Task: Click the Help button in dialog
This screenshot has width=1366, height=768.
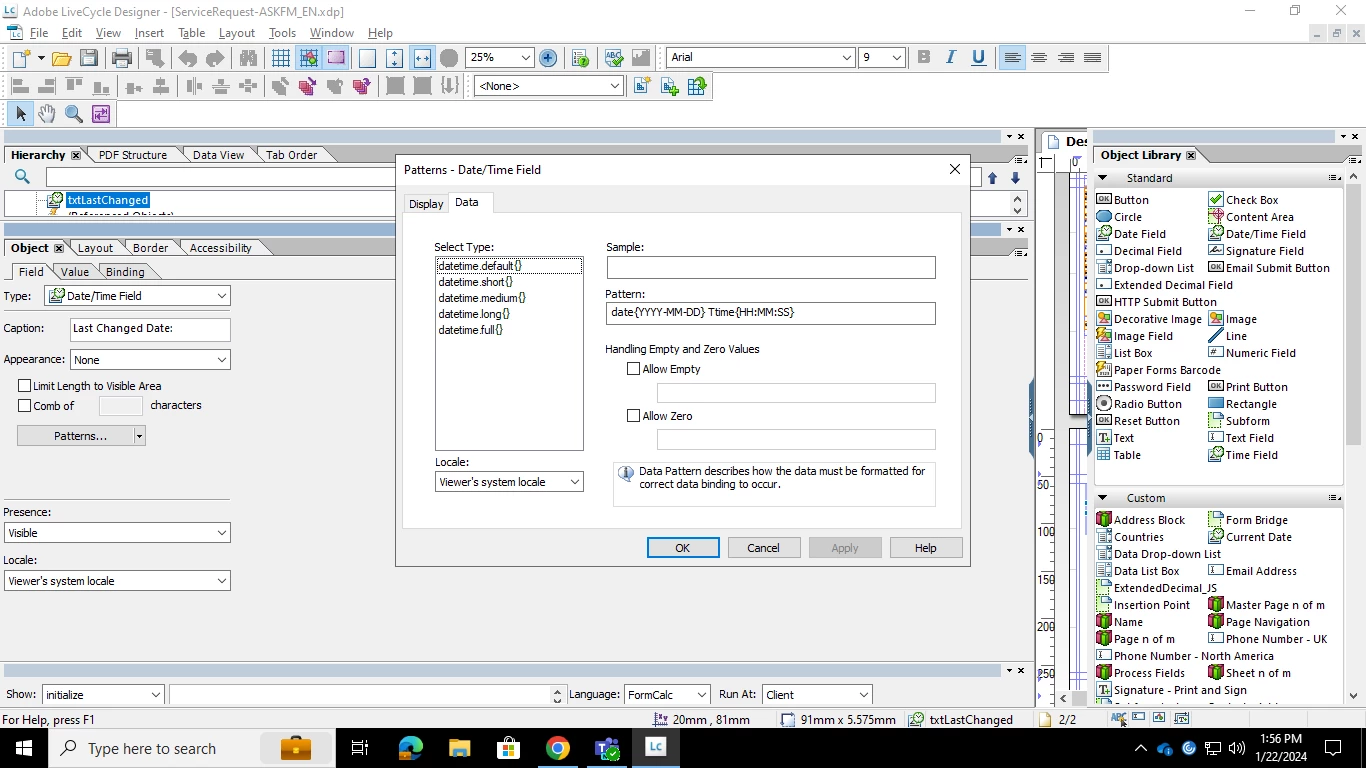Action: coord(926,548)
